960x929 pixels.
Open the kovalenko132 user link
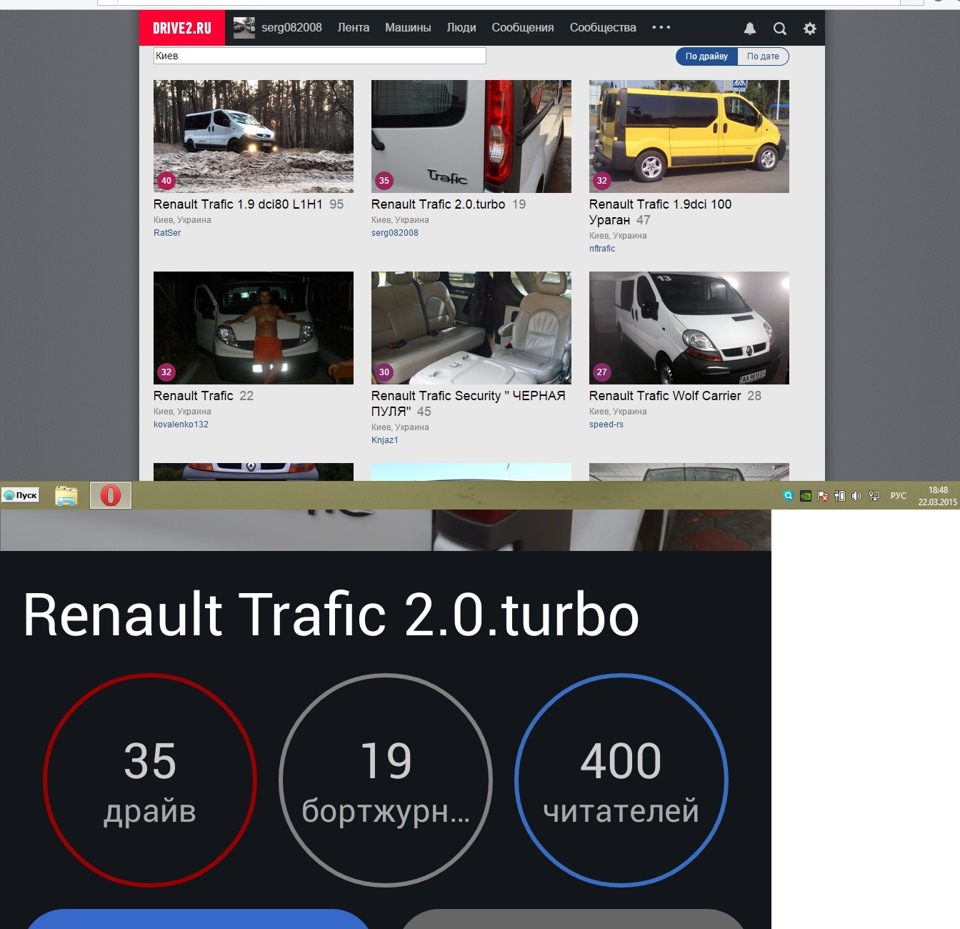[x=181, y=424]
